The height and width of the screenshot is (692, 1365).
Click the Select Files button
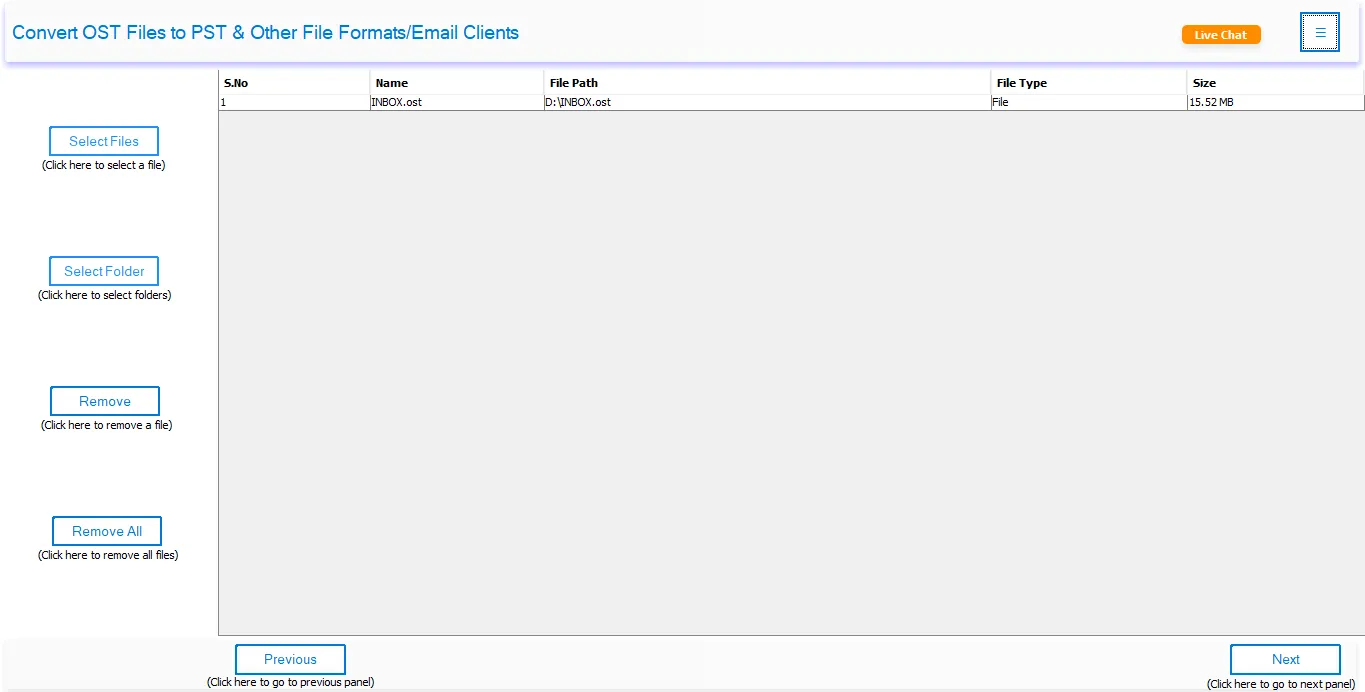point(103,140)
